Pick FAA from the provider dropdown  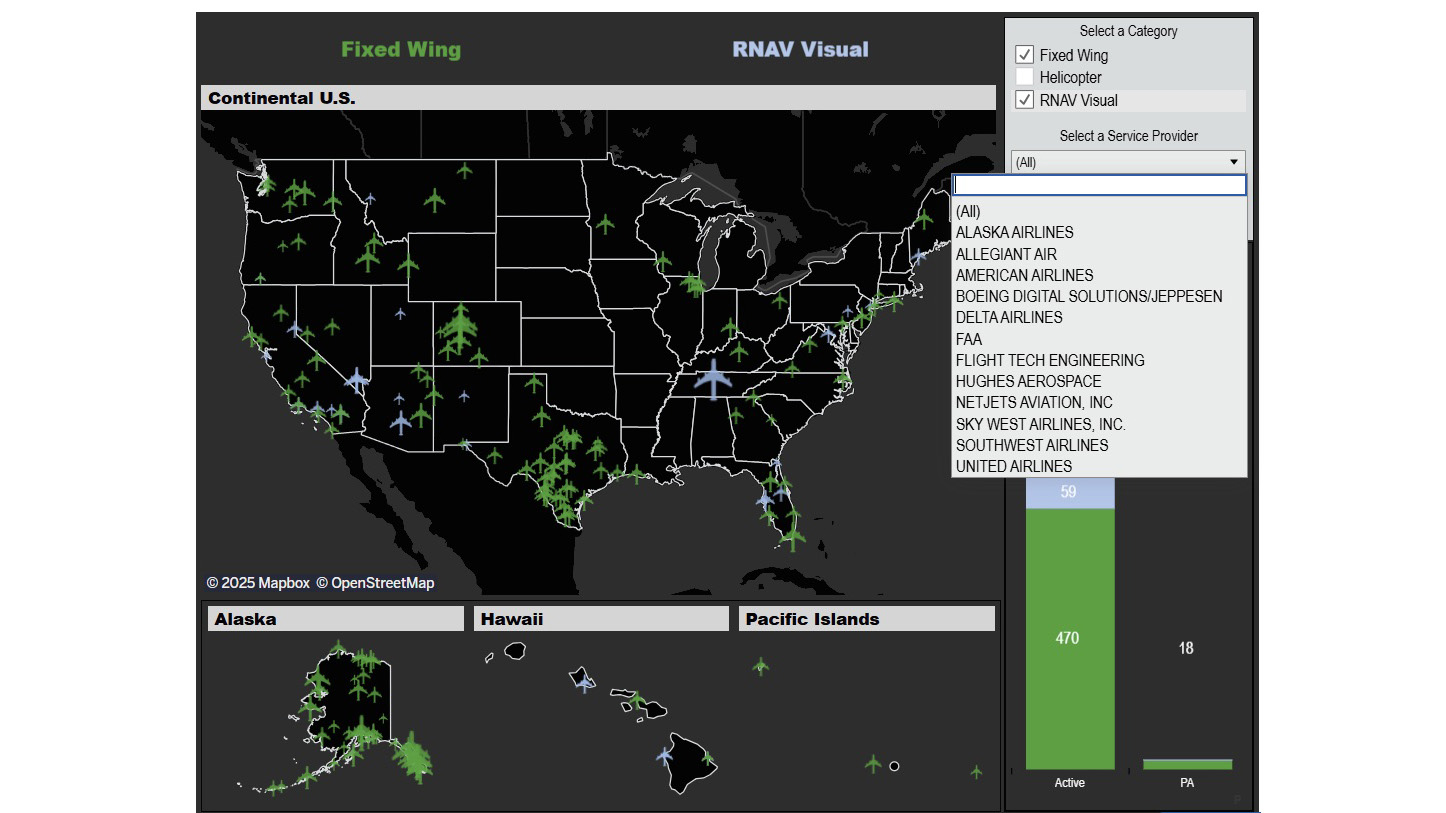1099,339
